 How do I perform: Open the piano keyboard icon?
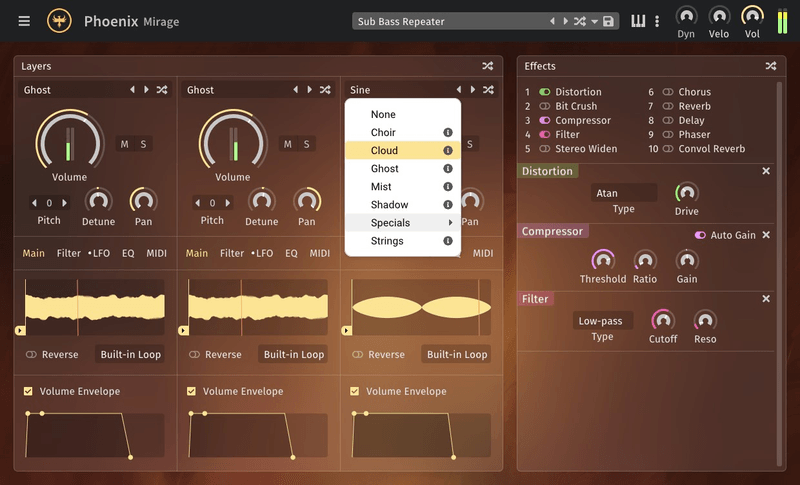[x=638, y=21]
